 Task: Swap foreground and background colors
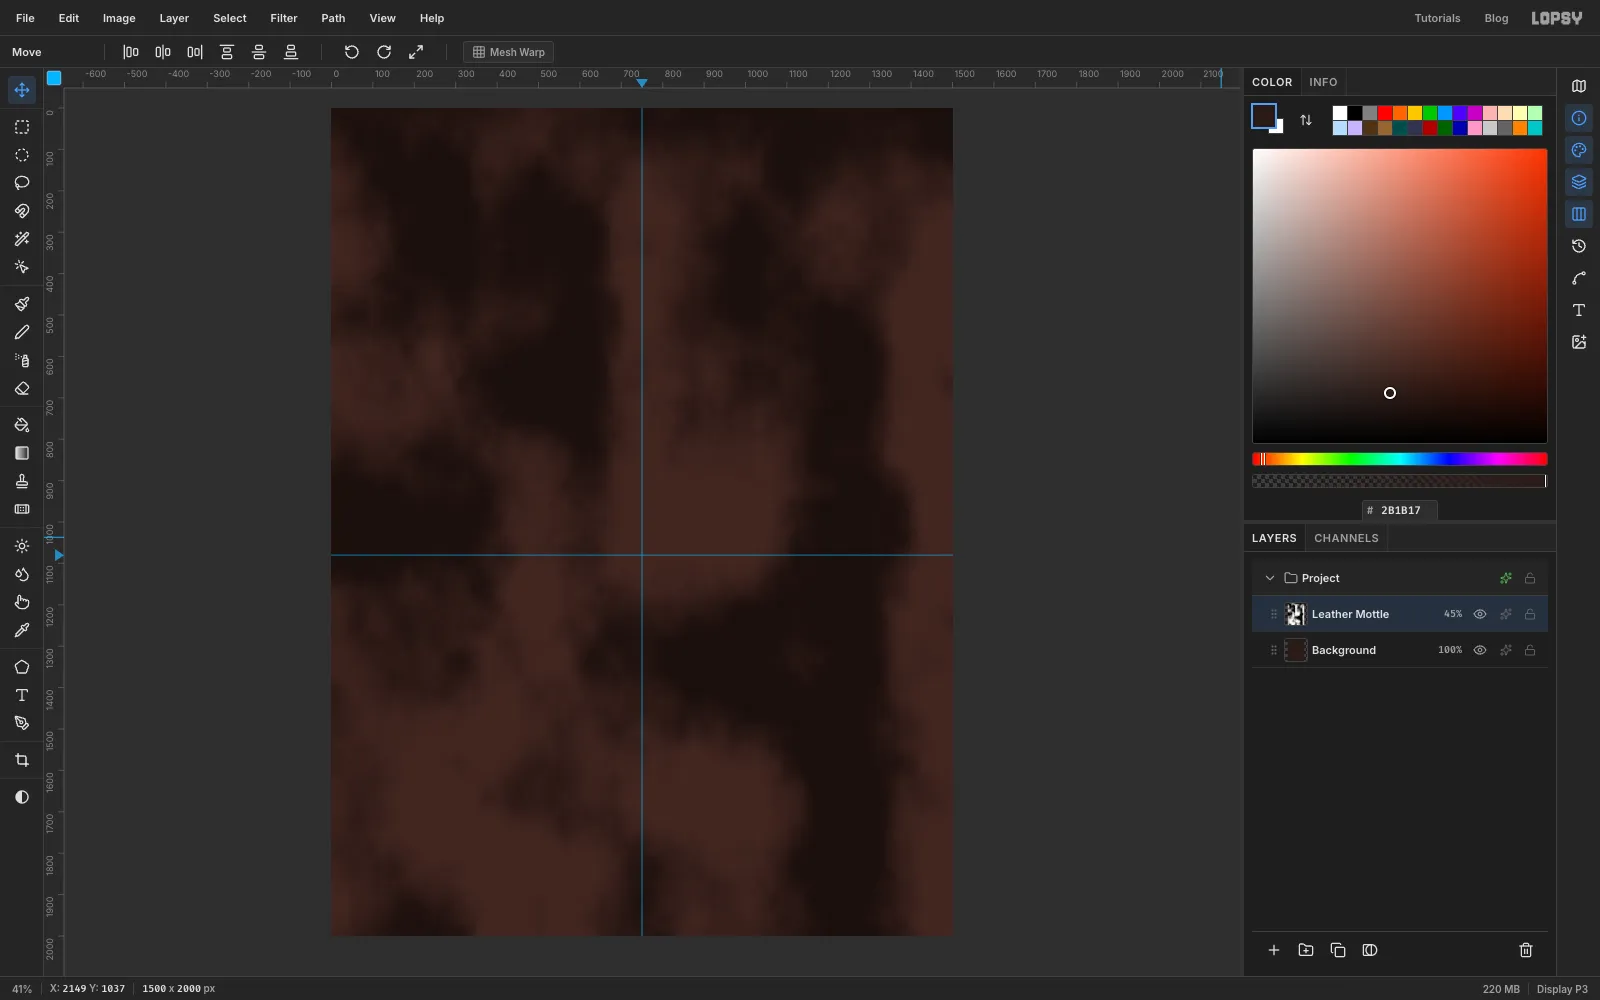1306,120
